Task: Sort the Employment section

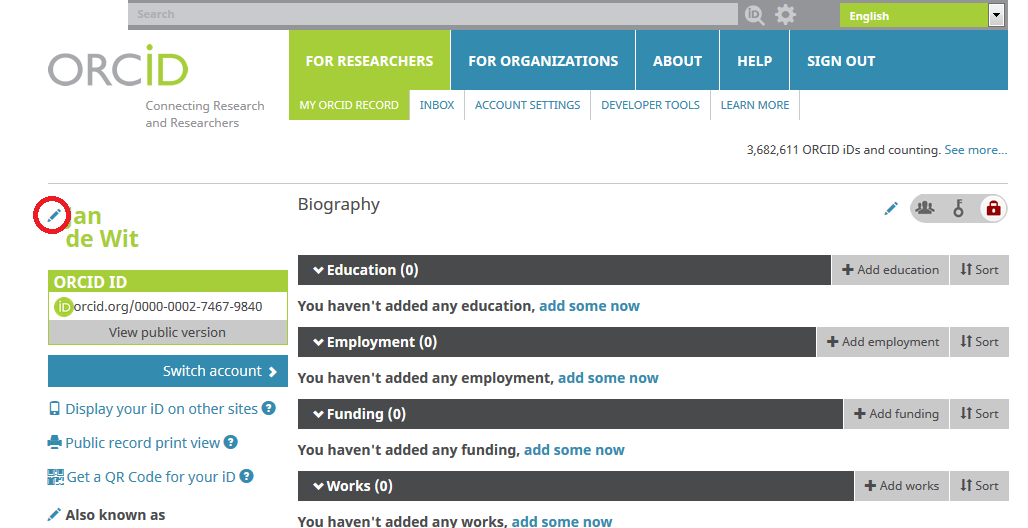Action: pos(979,342)
